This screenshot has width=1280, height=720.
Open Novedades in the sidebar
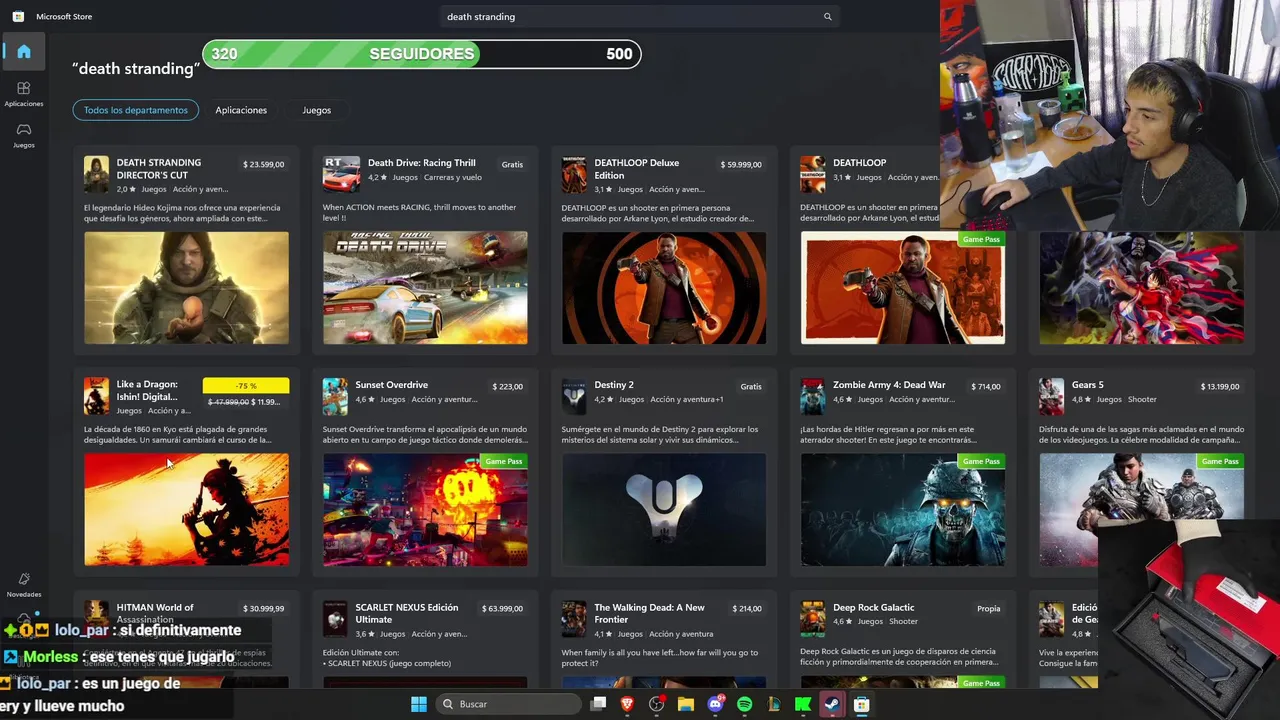pos(24,585)
